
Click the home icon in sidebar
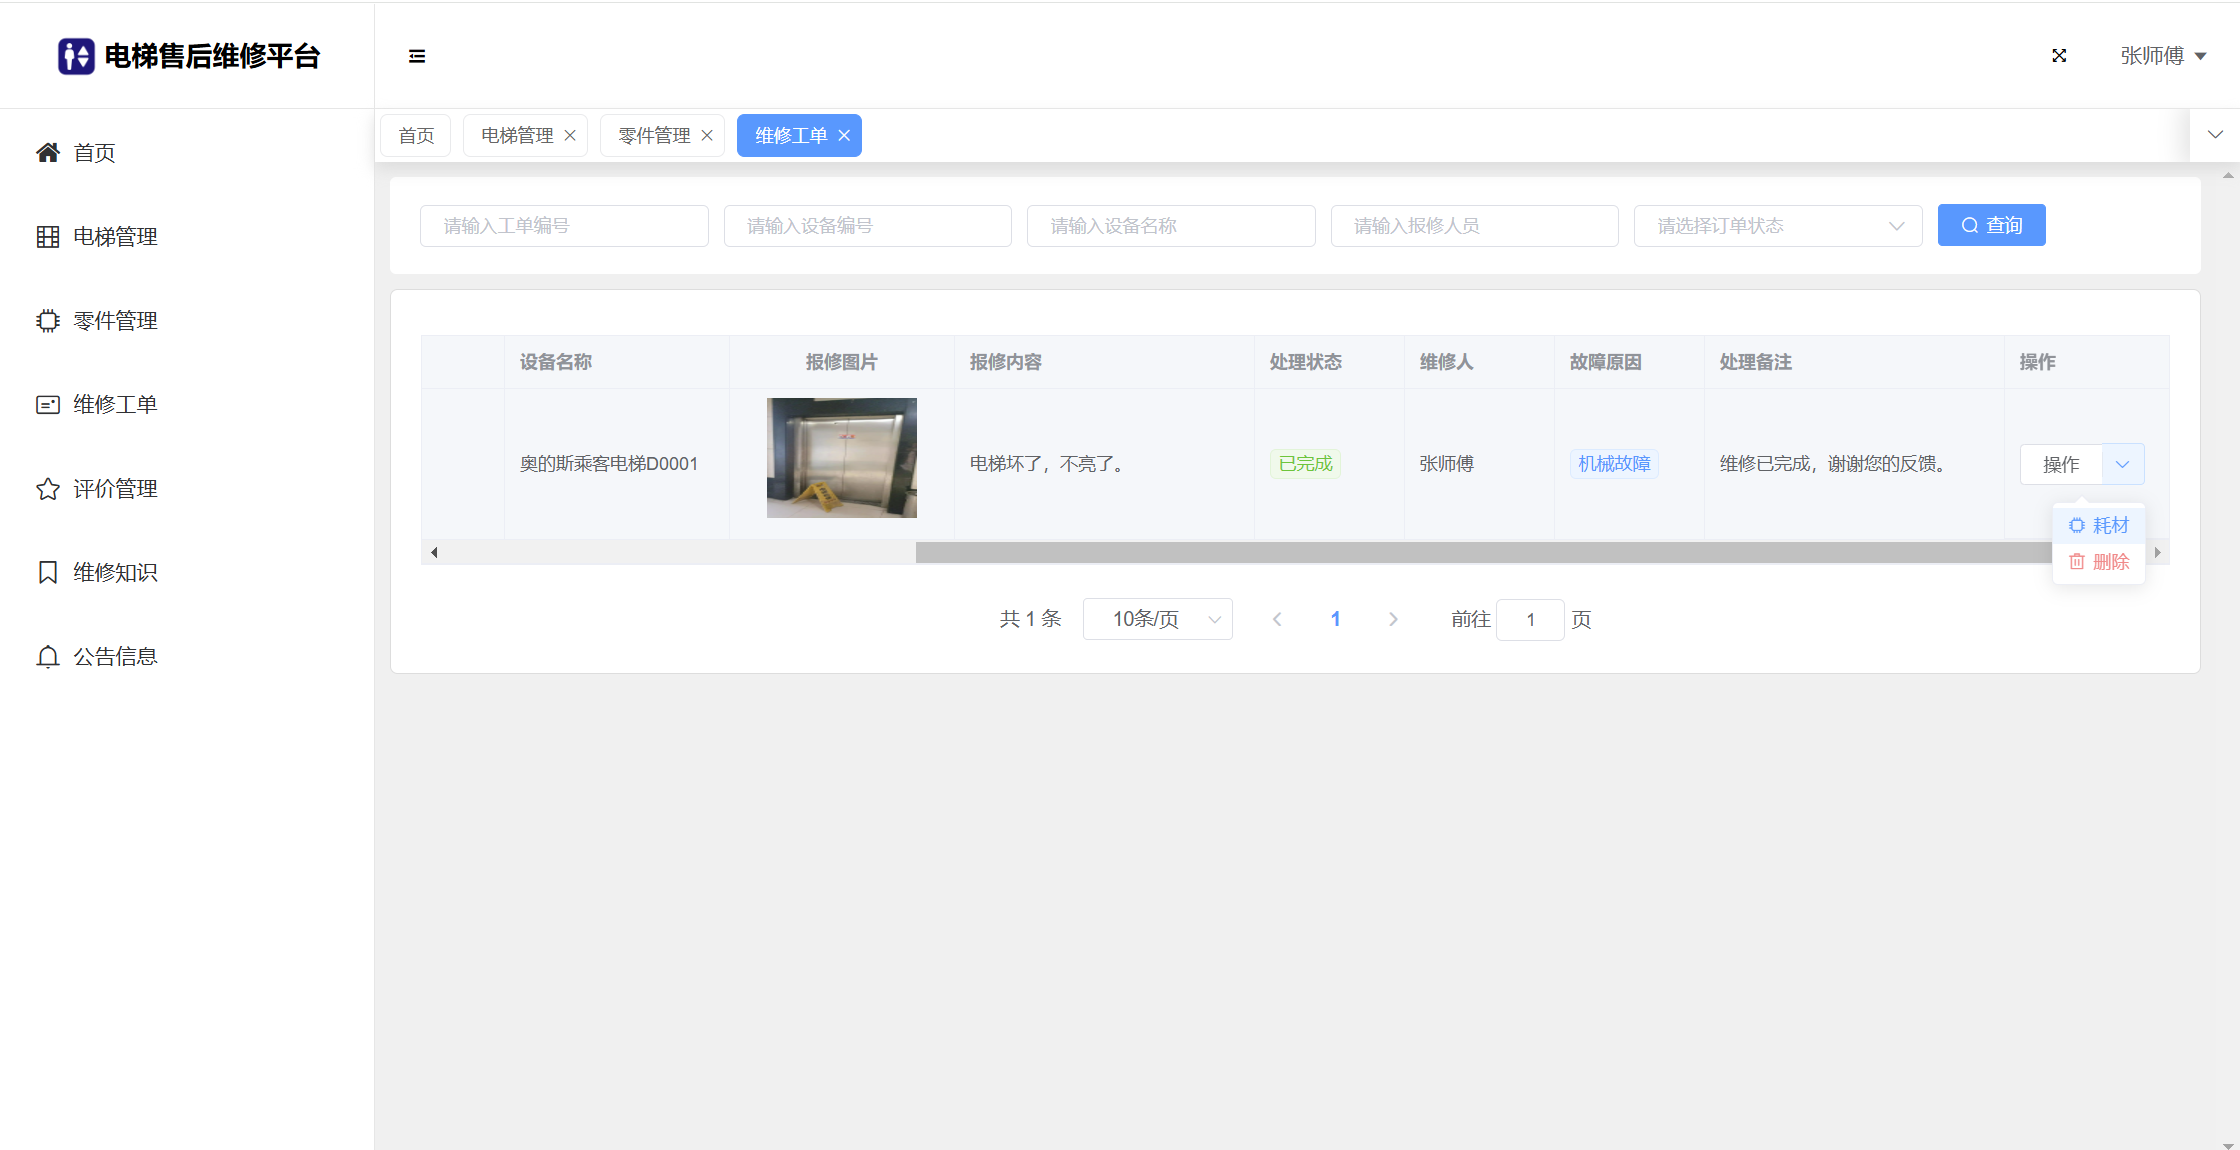click(x=47, y=153)
